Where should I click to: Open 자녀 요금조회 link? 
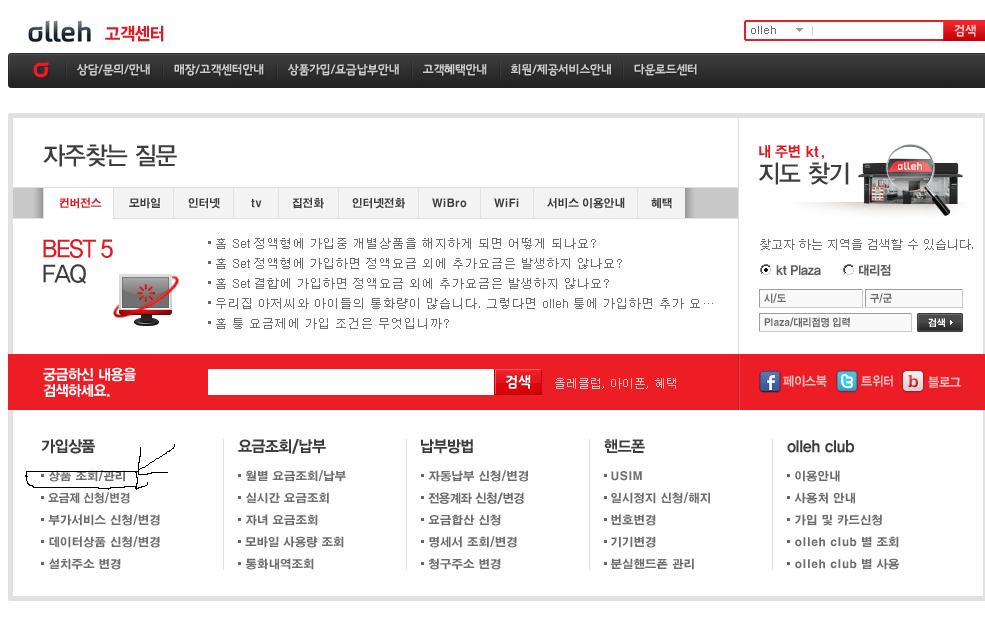point(281,520)
